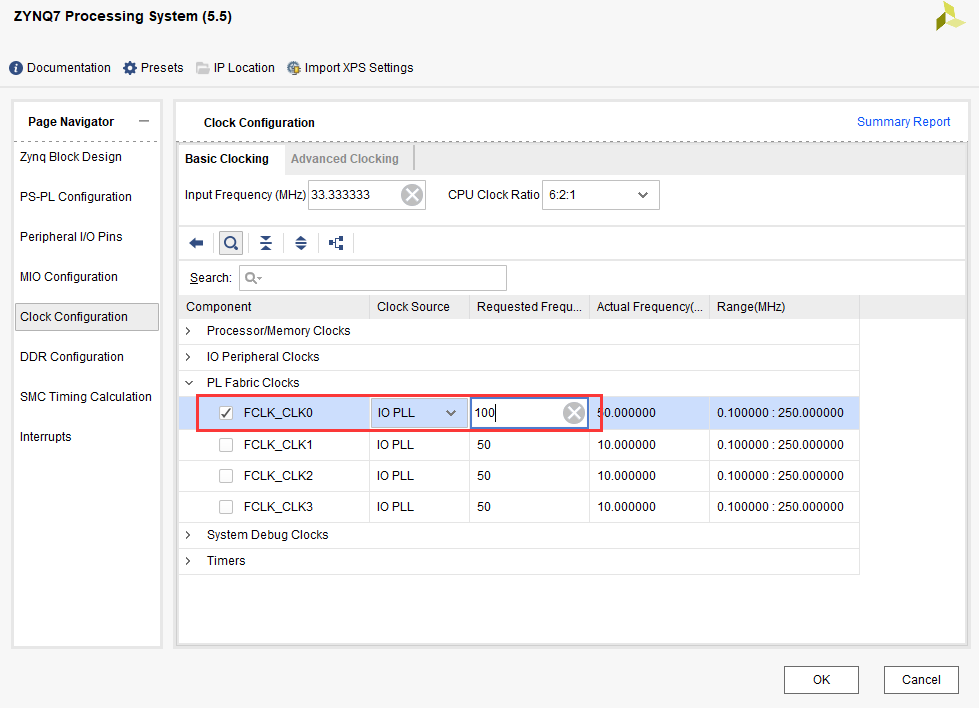Enable the FCLK_CLK3 checkbox
Screen dimensions: 979x708
226,506
